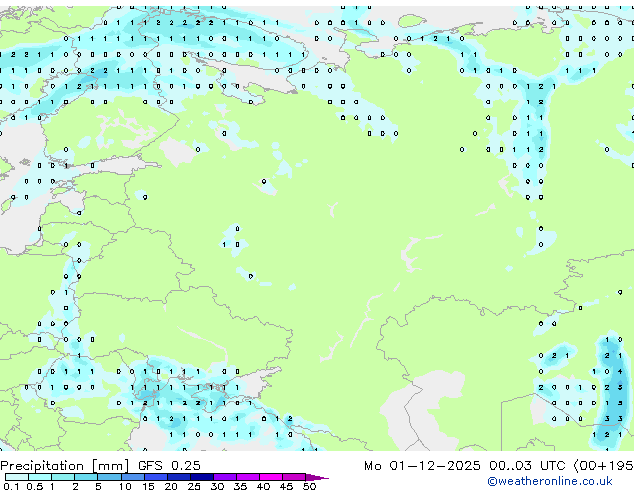Select the legend label 35
This screenshot has width=634, height=490.
240,486
